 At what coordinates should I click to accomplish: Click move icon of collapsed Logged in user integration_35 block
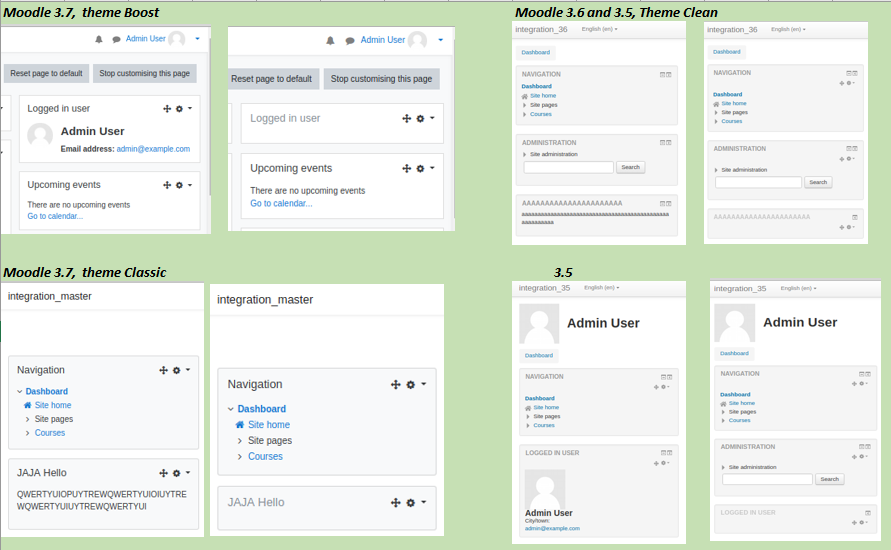point(853,522)
